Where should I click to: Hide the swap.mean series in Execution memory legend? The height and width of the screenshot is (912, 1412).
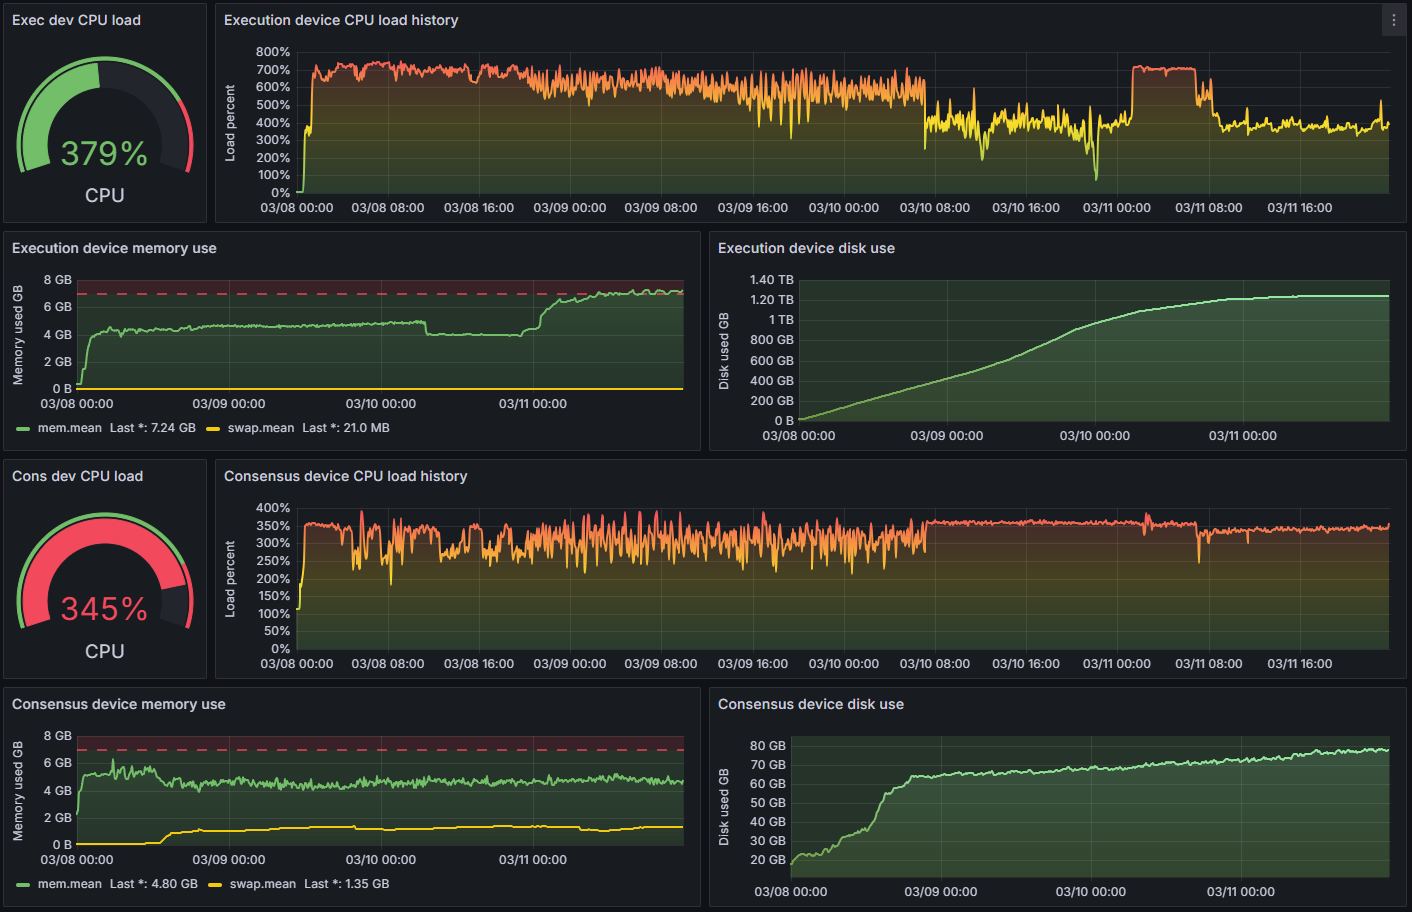pos(258,427)
